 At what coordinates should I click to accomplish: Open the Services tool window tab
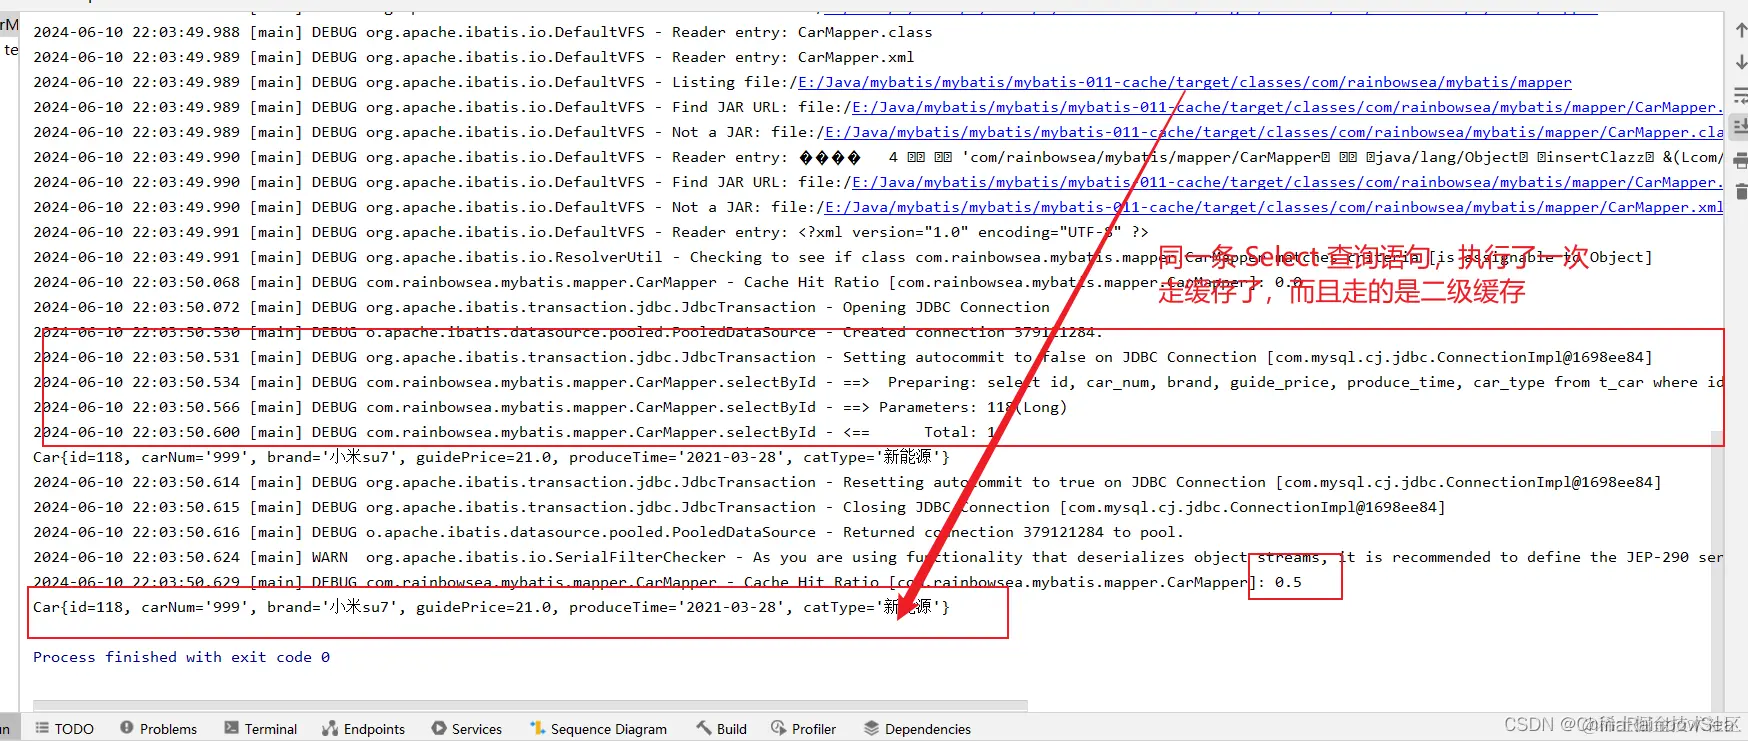click(467, 729)
